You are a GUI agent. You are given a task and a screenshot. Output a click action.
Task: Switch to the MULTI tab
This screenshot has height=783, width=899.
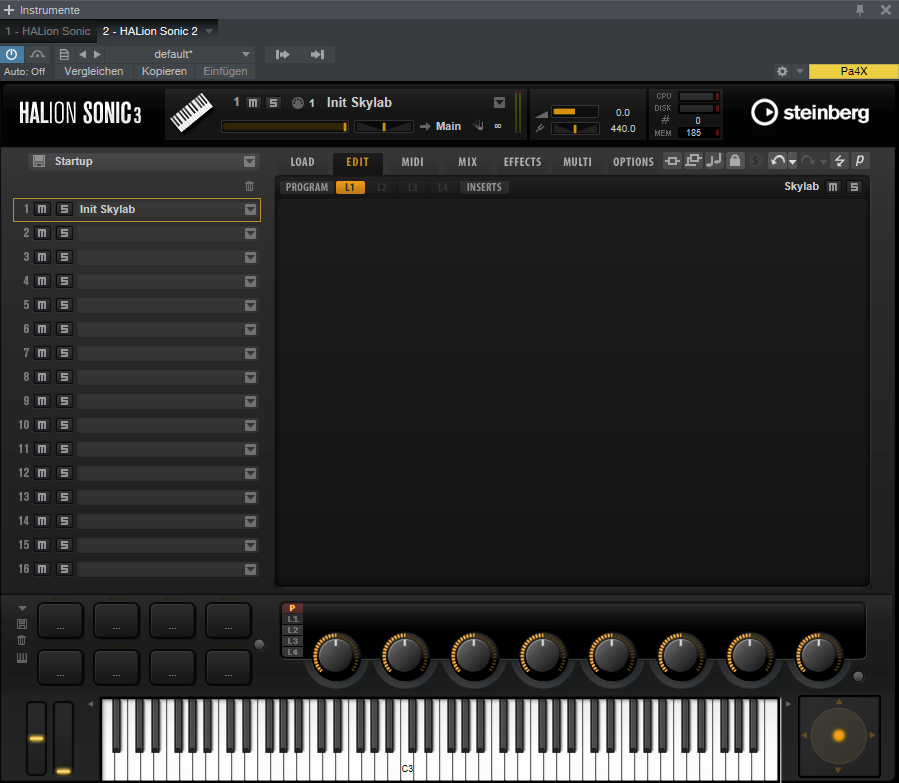(577, 162)
